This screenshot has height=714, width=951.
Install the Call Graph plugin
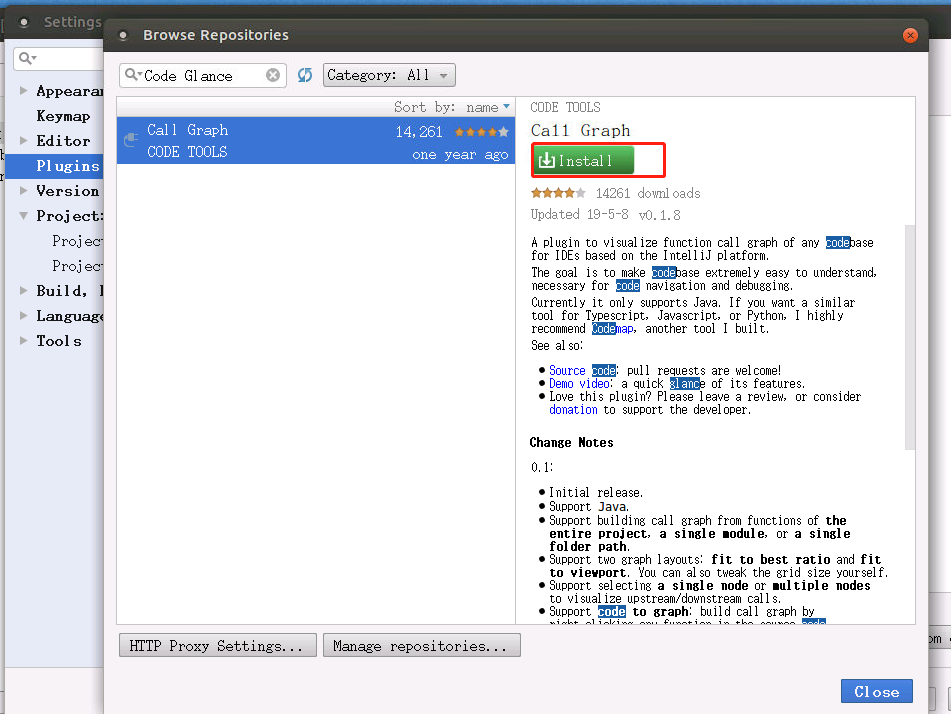tap(583, 160)
